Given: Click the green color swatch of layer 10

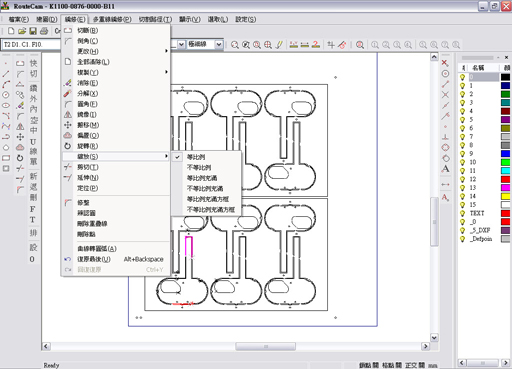Looking at the screenshot, I should coord(506,162).
